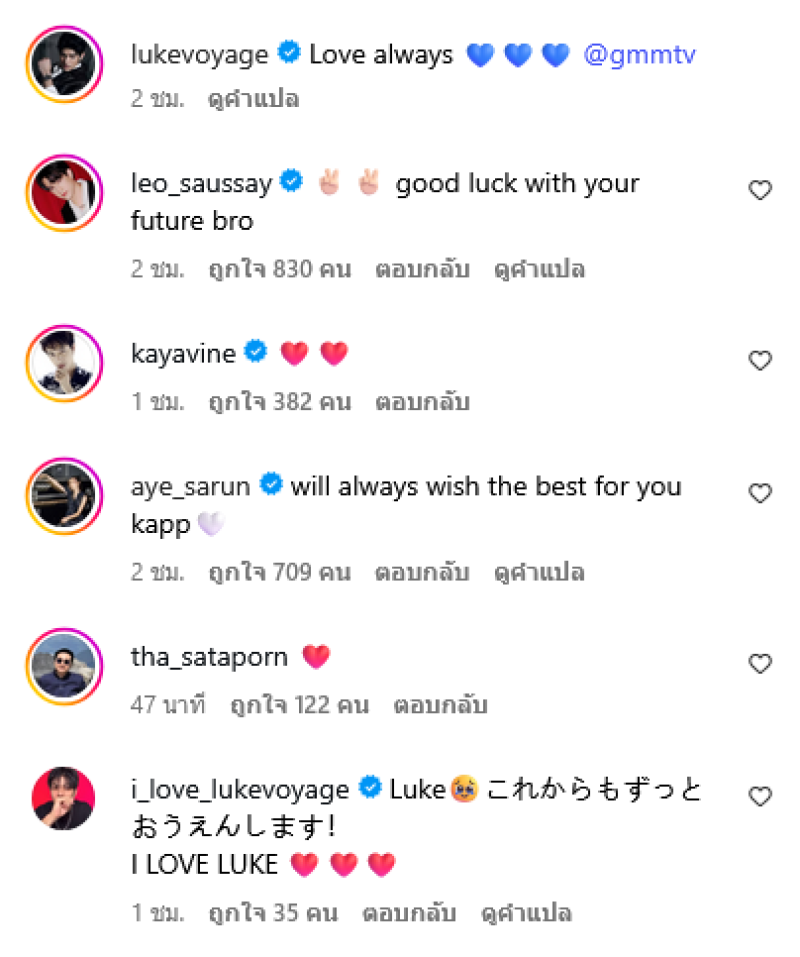Viewport: 800px width, 957px height.
Task: Reply to leo_saussay's comment
Action: (422, 269)
